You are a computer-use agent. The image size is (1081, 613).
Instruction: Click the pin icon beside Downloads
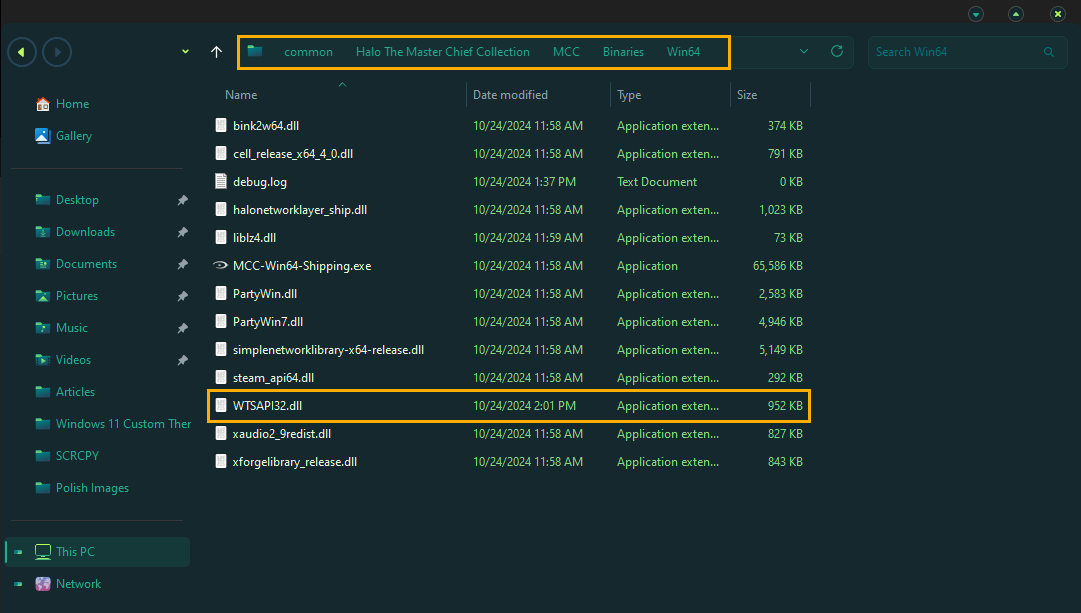[183, 232]
